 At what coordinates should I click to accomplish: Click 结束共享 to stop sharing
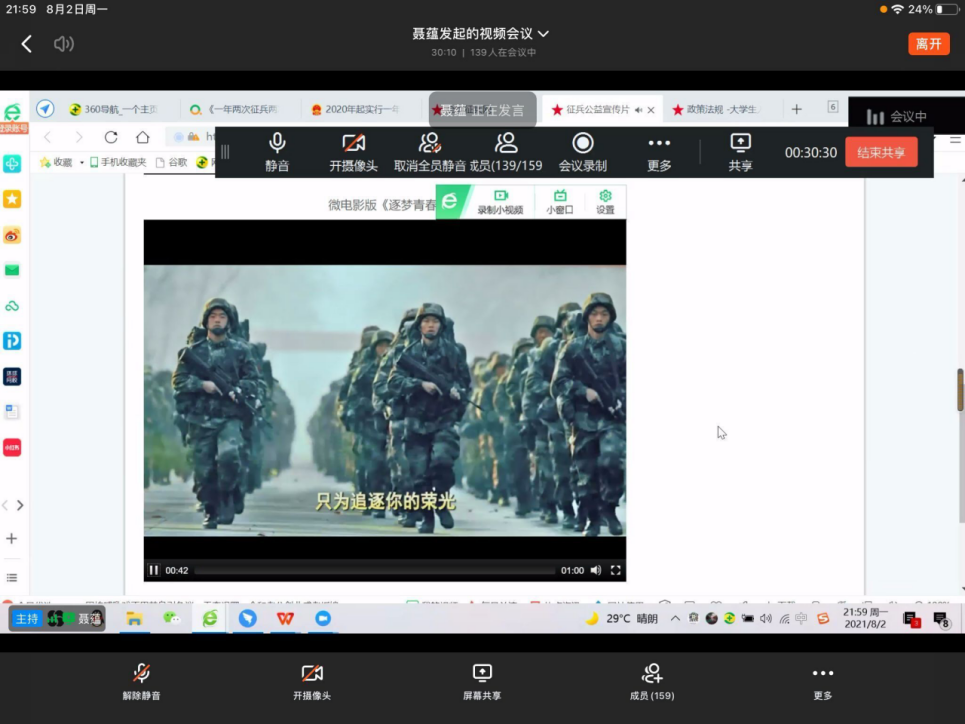click(881, 152)
